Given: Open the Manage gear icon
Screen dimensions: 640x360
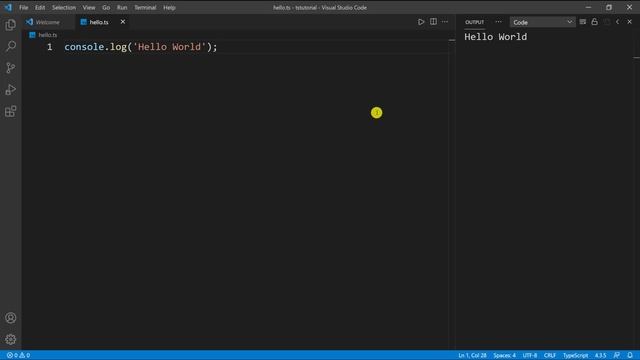Looking at the screenshot, I should click(x=11, y=339).
